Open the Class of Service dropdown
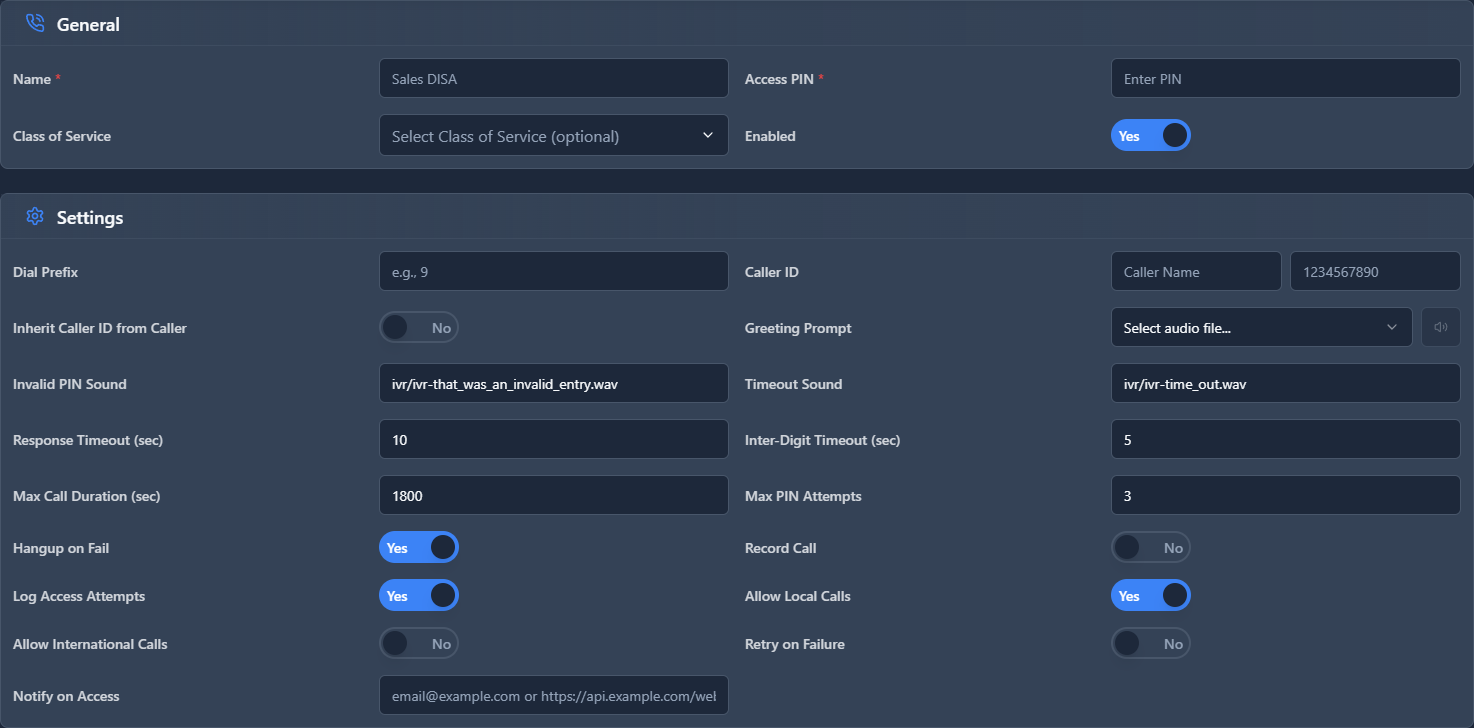Viewport: 1474px width, 728px height. [x=553, y=136]
